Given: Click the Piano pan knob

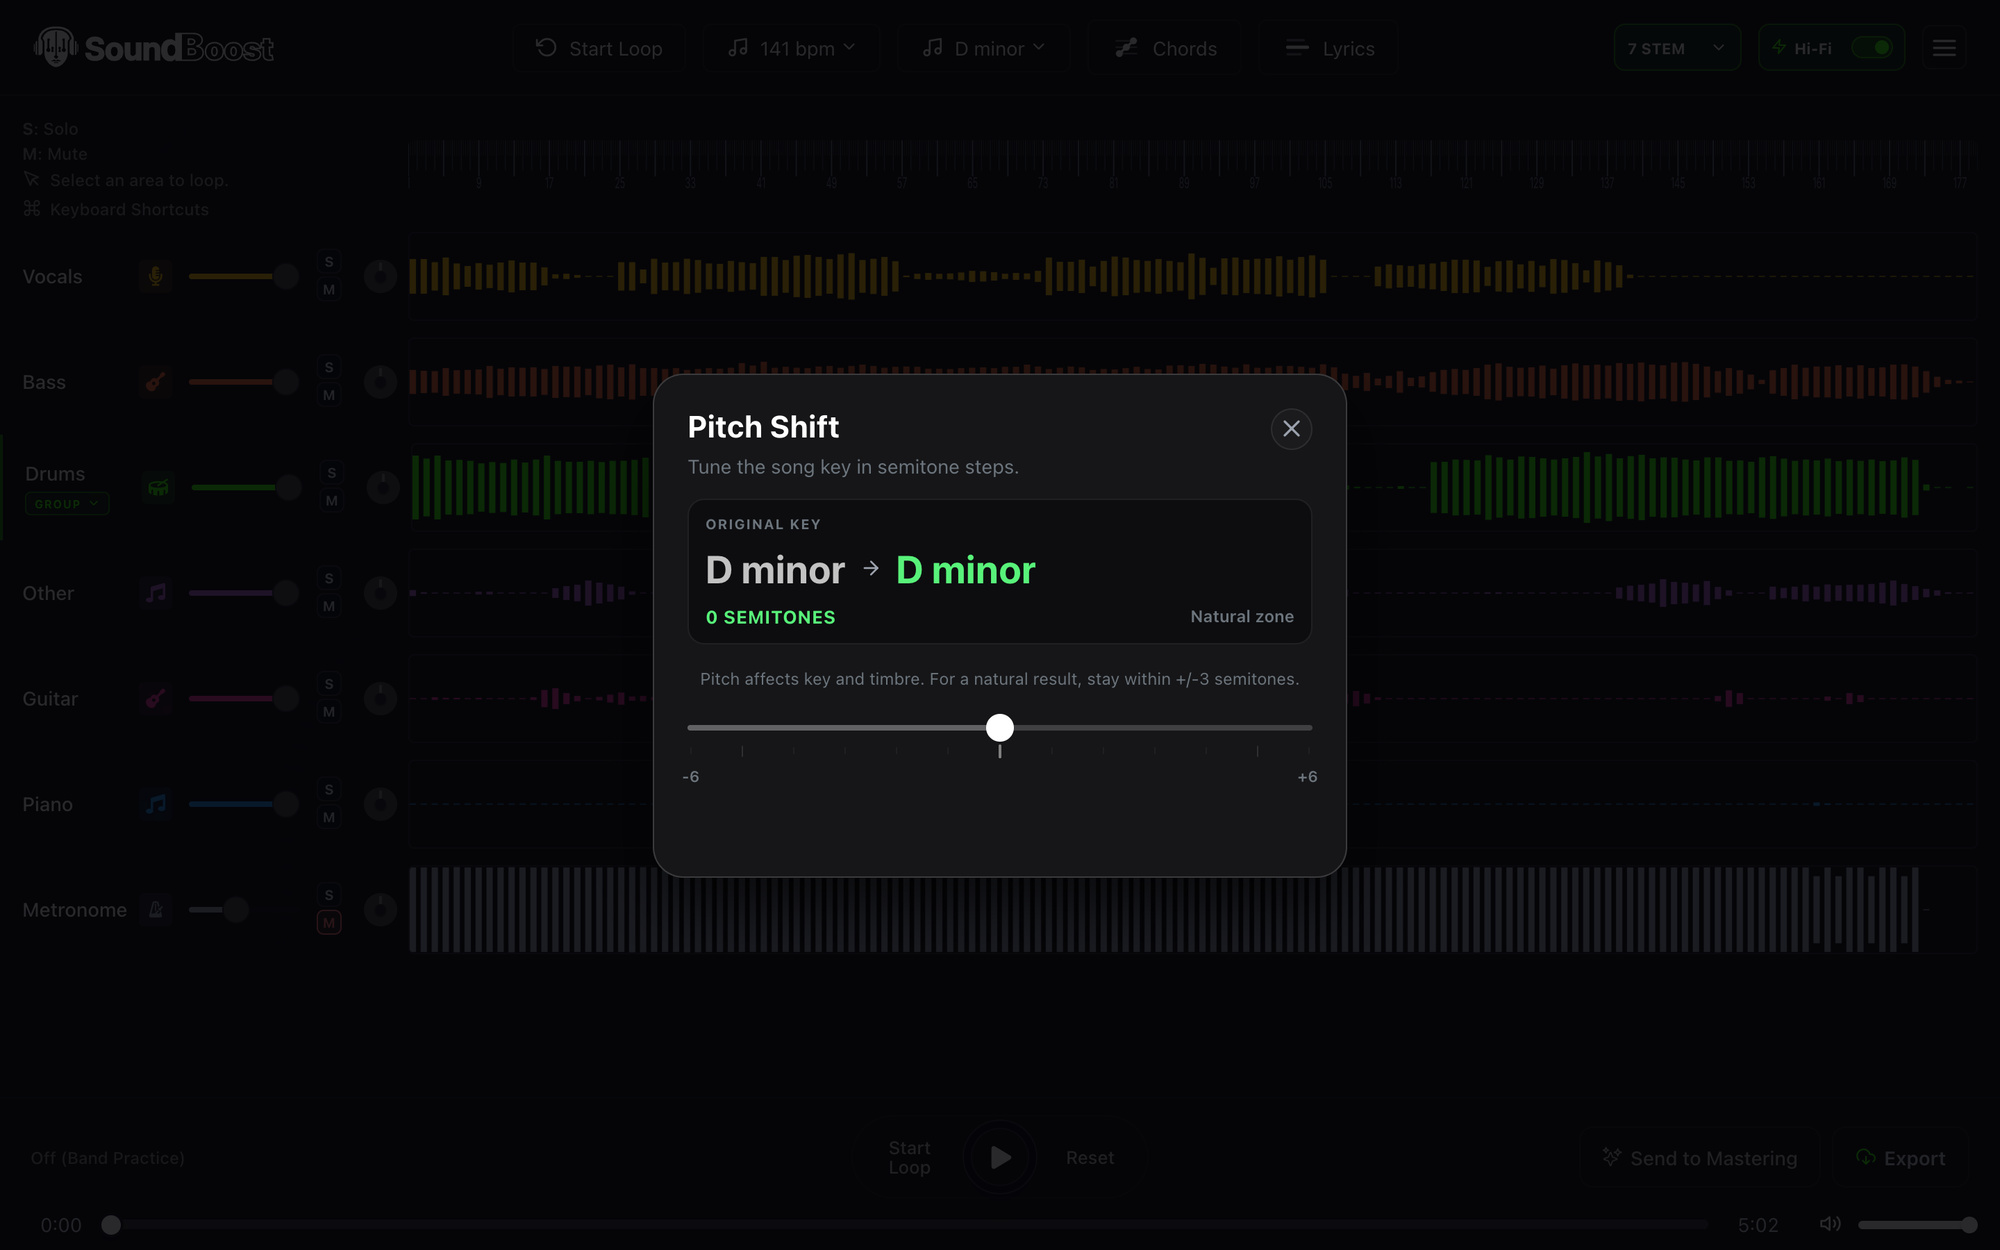Looking at the screenshot, I should pos(380,804).
